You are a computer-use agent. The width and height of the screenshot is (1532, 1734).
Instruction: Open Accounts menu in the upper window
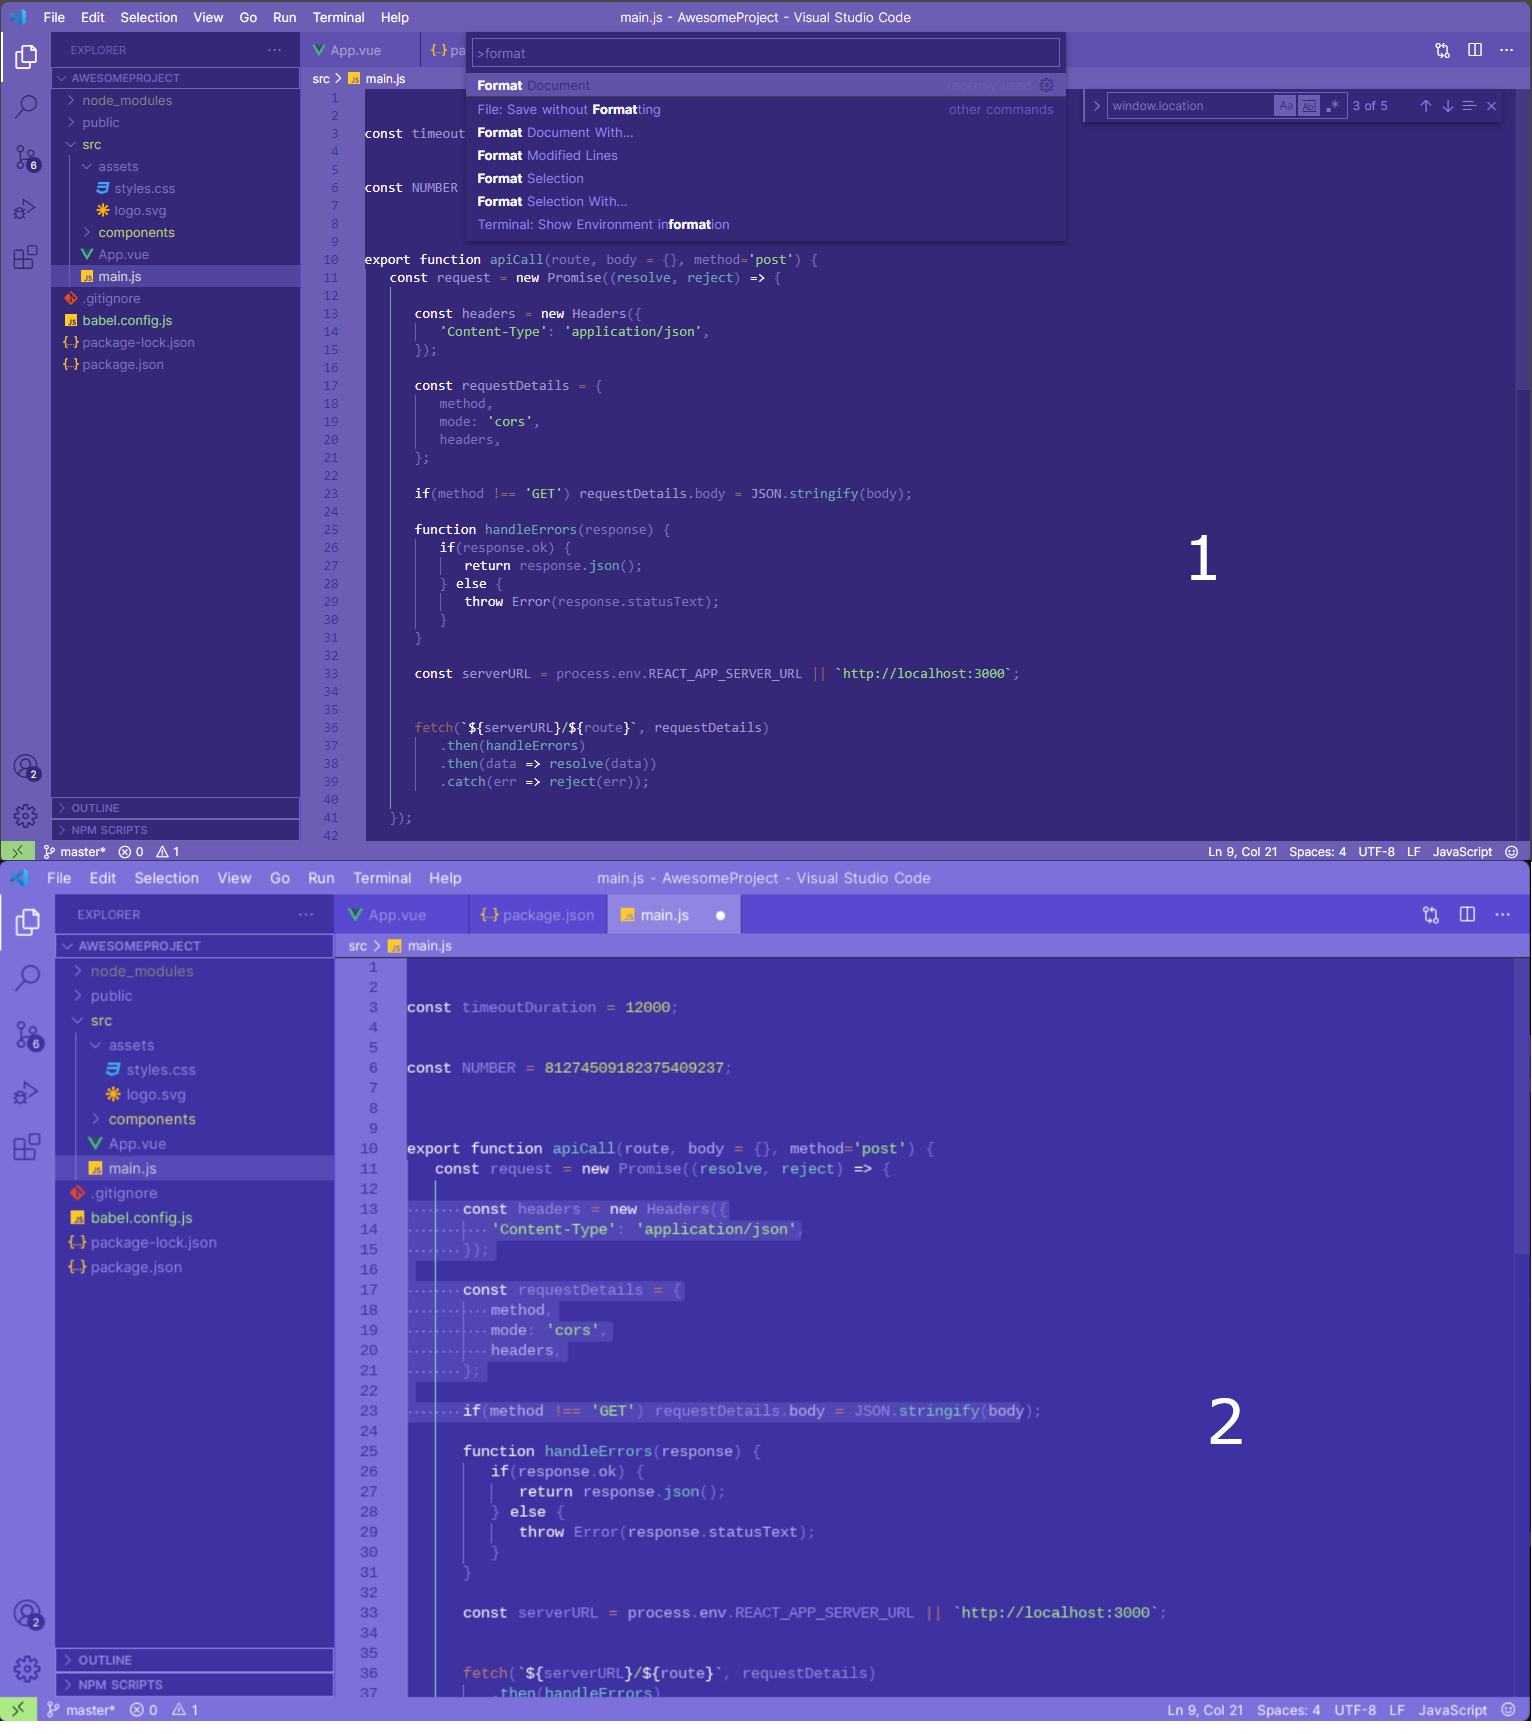click(26, 767)
